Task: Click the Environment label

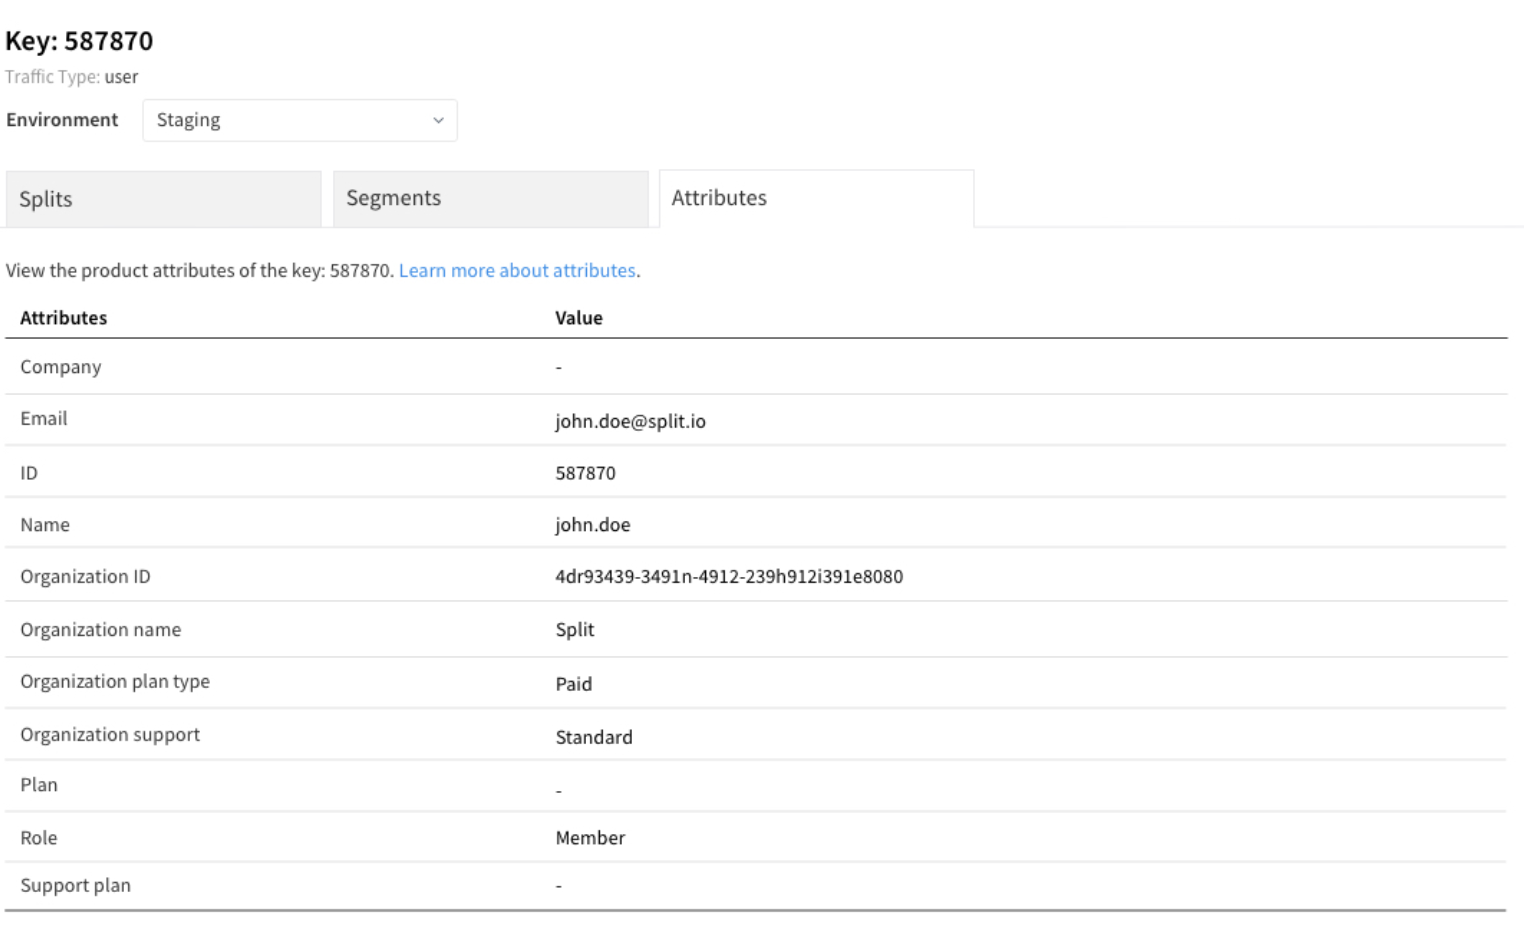Action: (62, 120)
